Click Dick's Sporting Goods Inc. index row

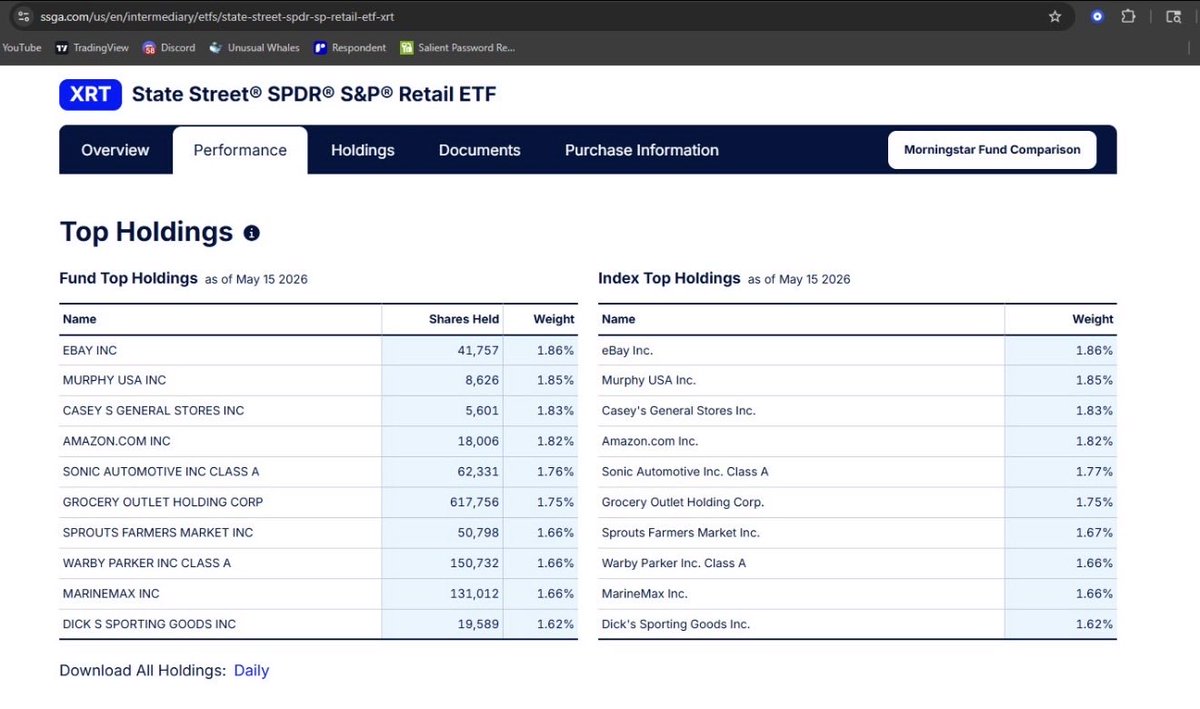[x=857, y=624]
